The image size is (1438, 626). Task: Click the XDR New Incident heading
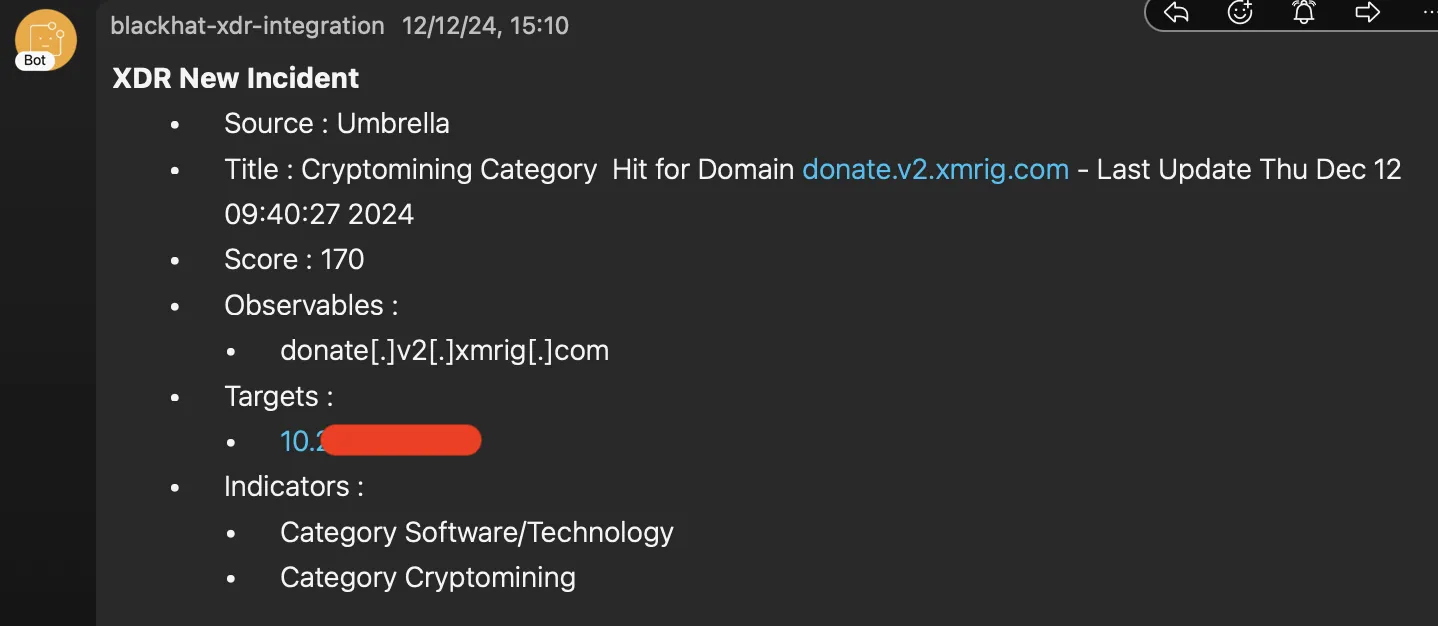point(236,78)
